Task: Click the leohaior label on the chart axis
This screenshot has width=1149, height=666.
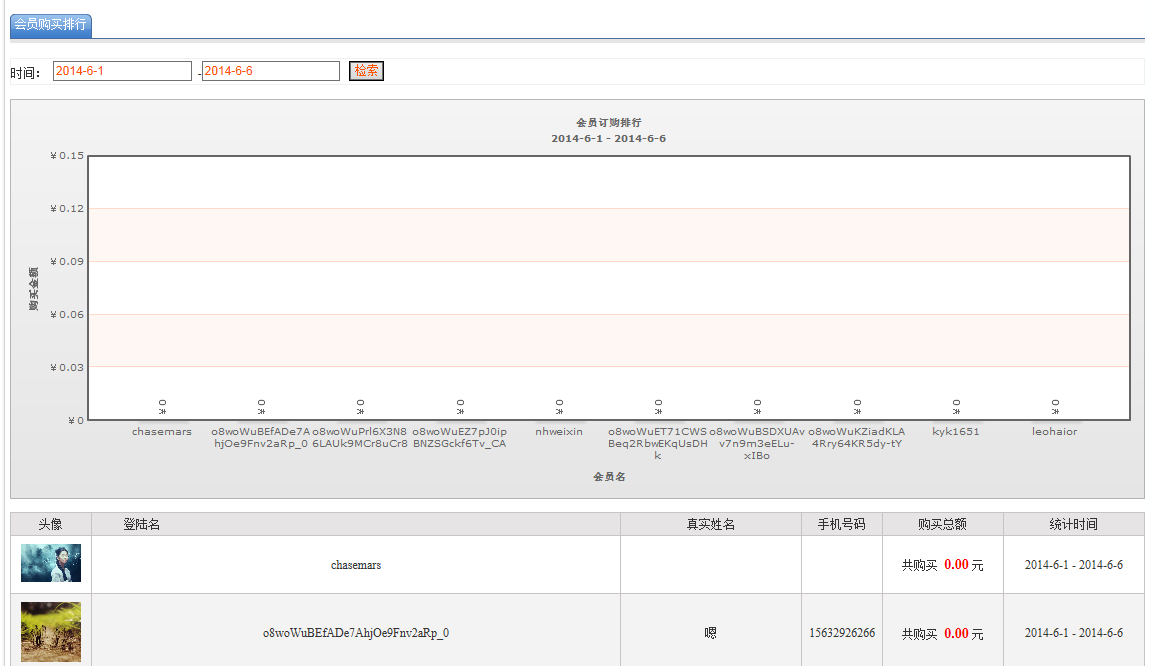Action: pyautogui.click(x=1055, y=432)
